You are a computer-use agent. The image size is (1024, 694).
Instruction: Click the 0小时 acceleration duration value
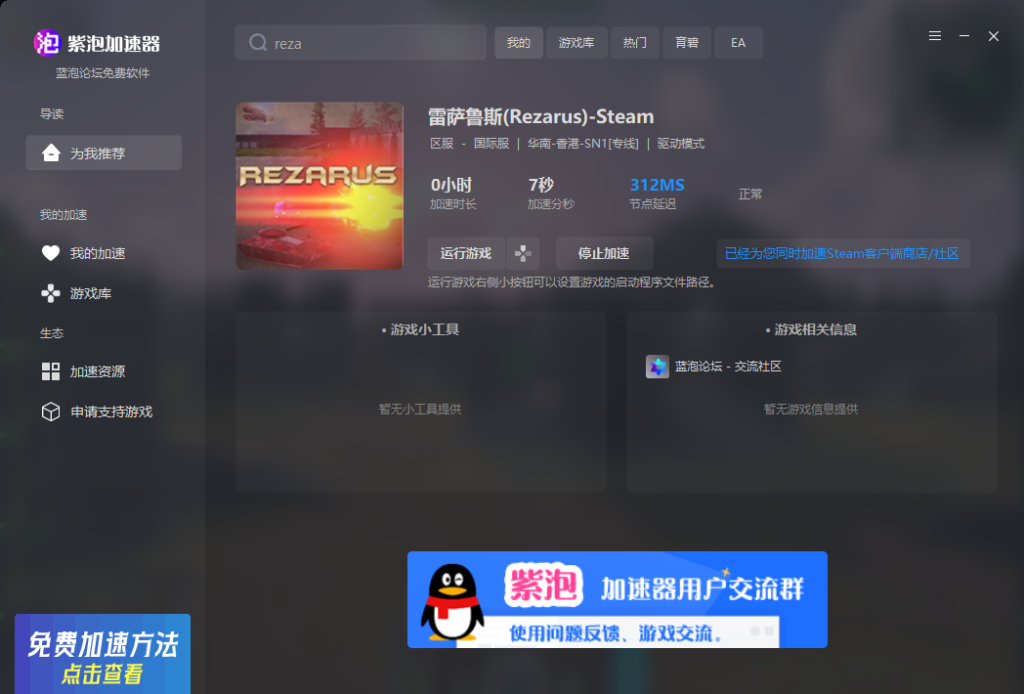click(451, 185)
